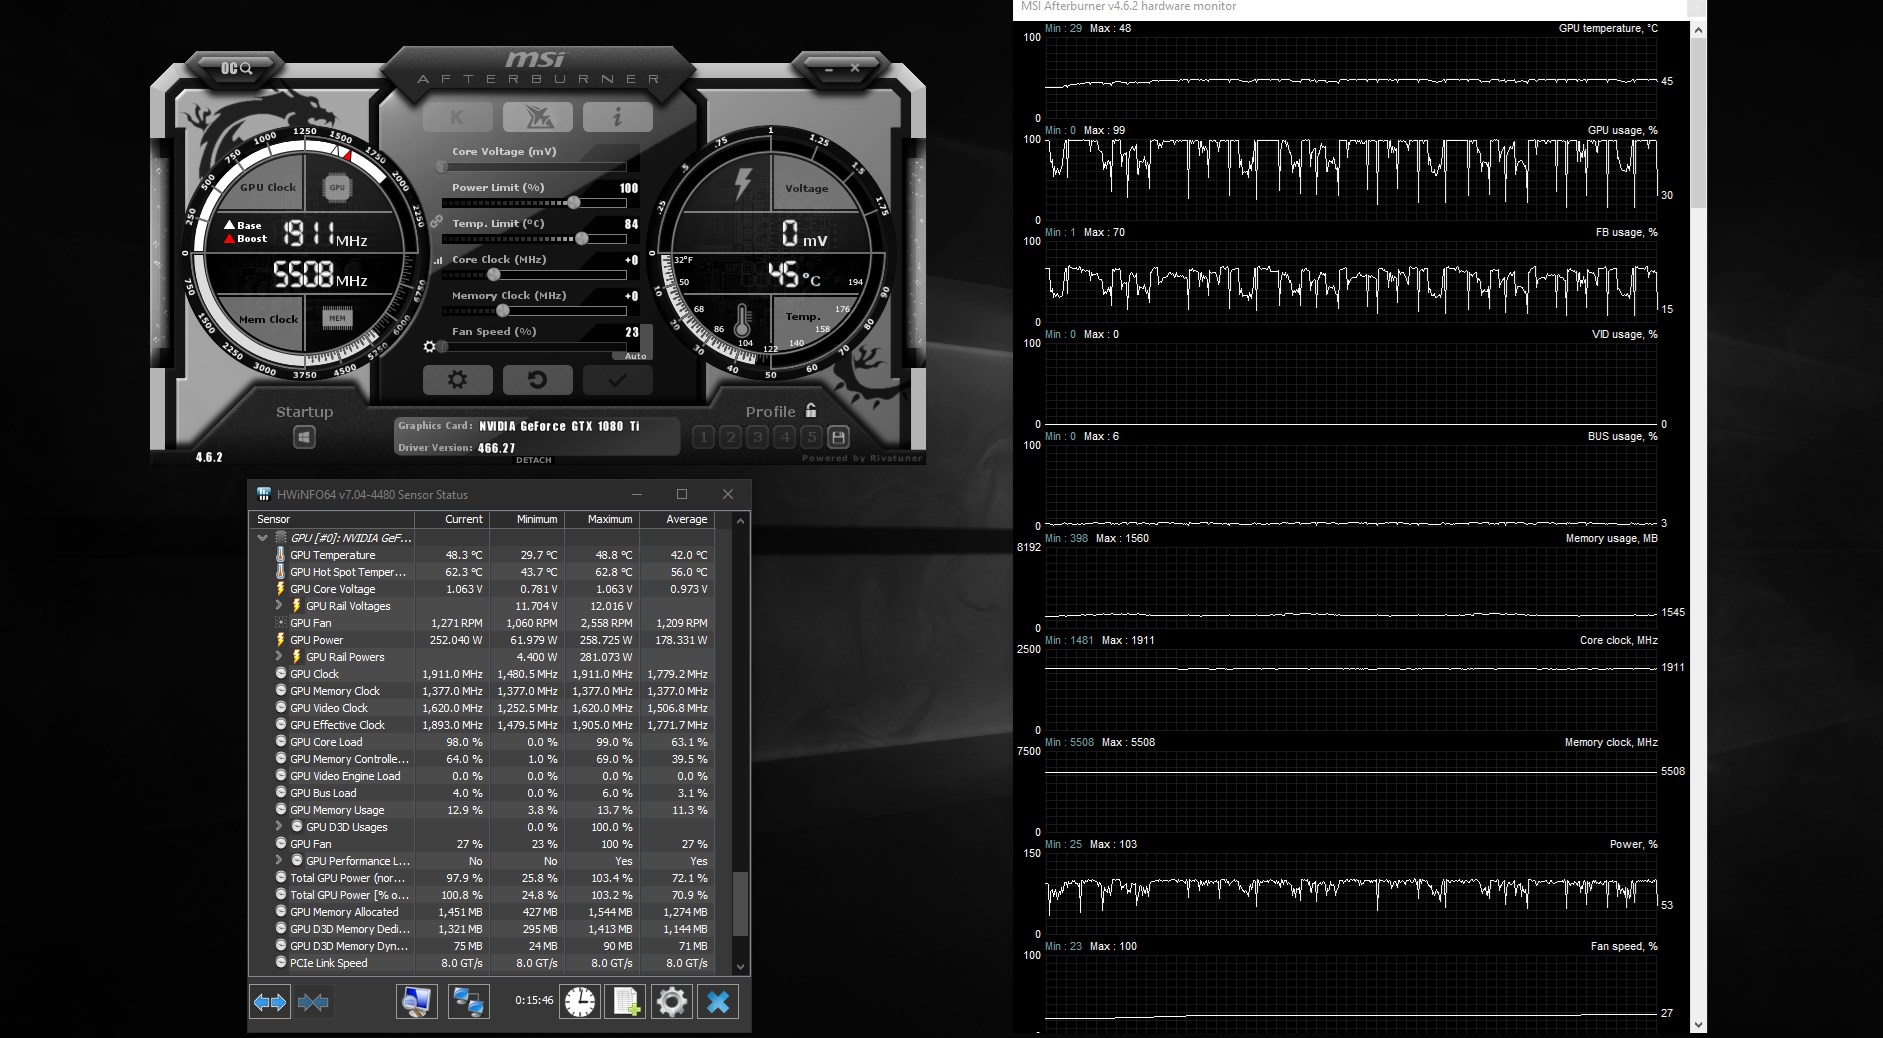Click the Current column header

click(451, 519)
